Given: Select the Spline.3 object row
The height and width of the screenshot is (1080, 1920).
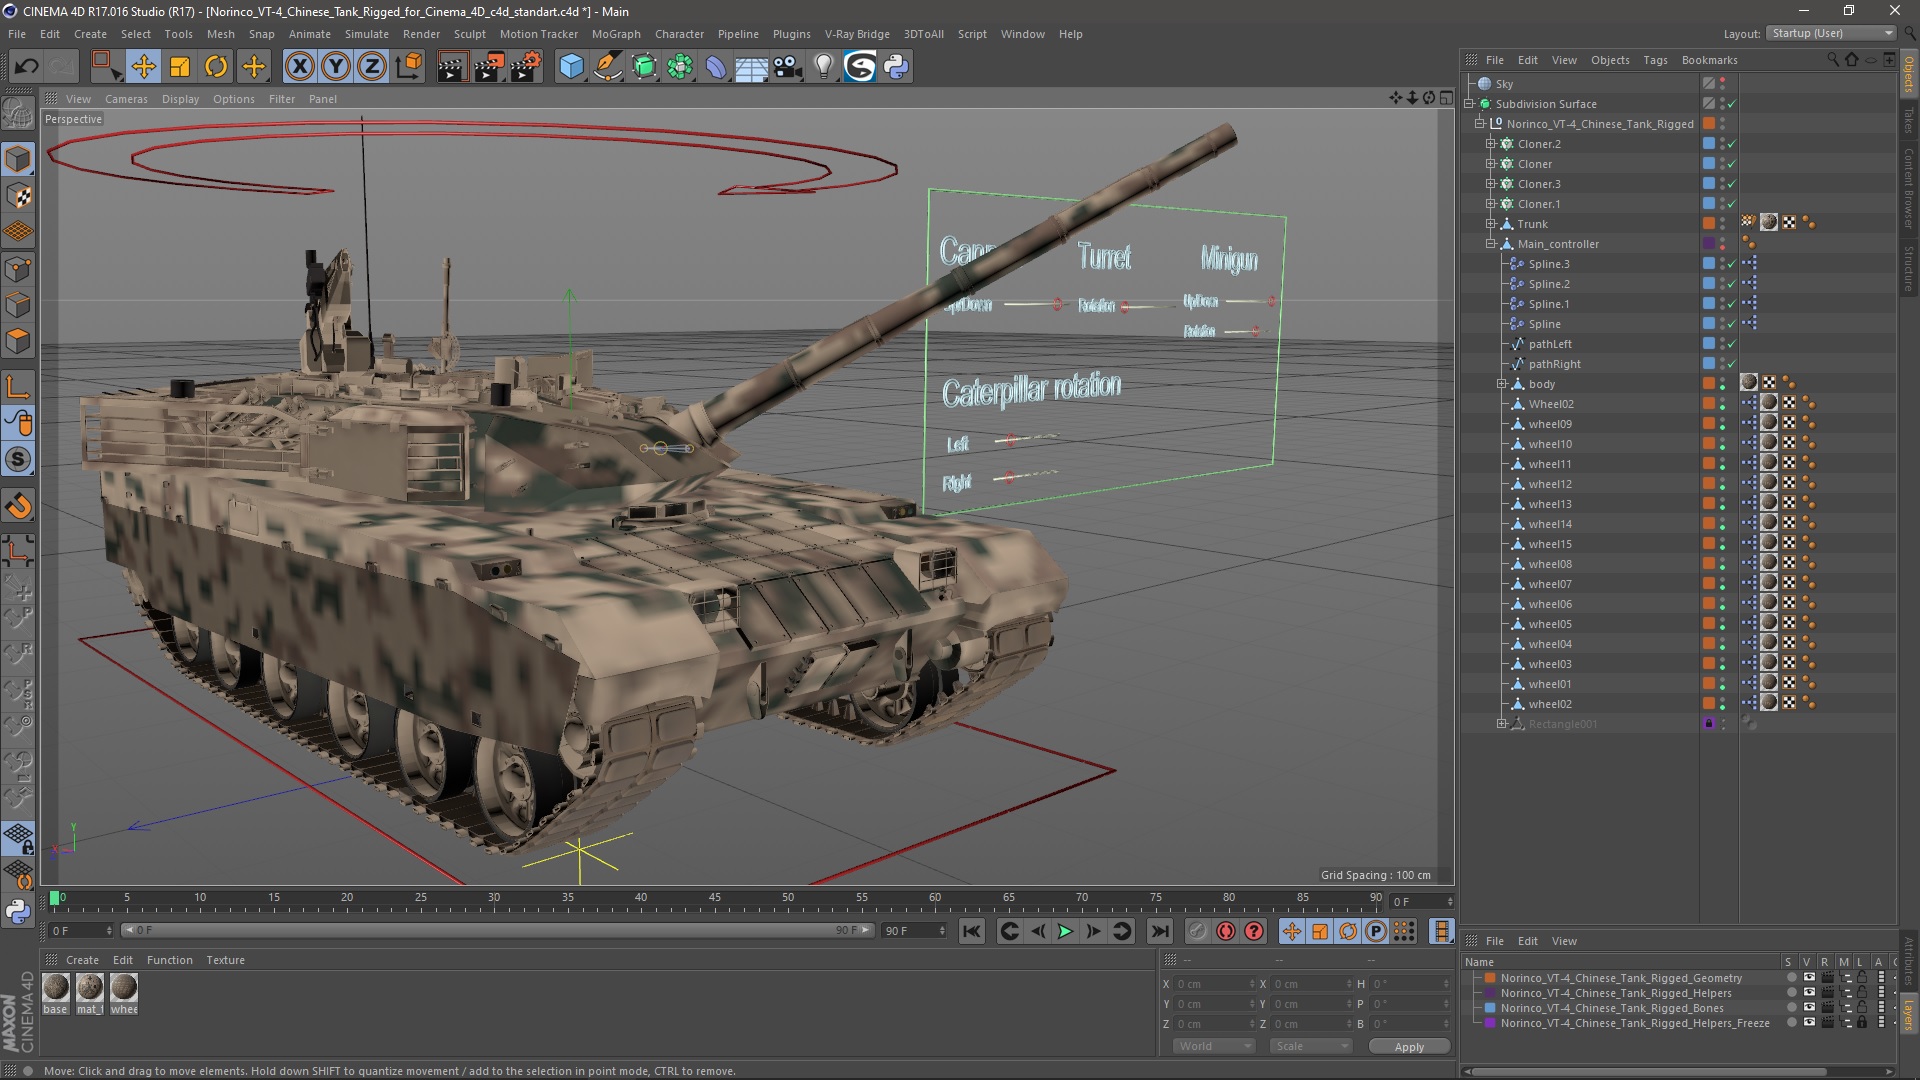Looking at the screenshot, I should [1549, 264].
